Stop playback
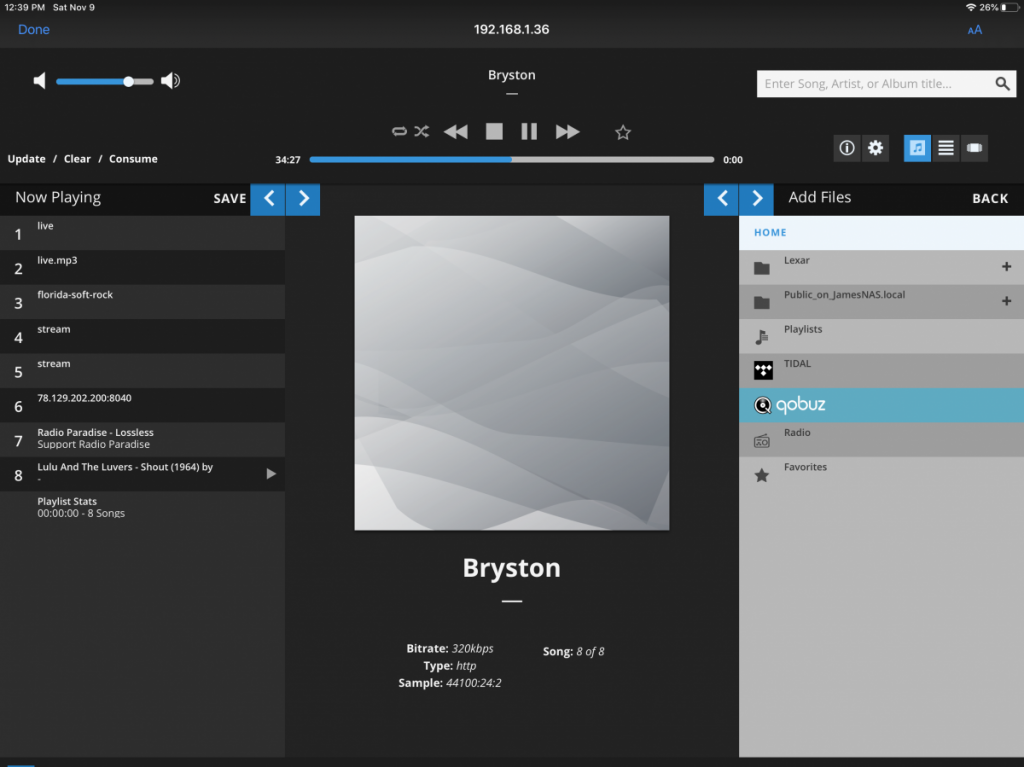 click(494, 132)
